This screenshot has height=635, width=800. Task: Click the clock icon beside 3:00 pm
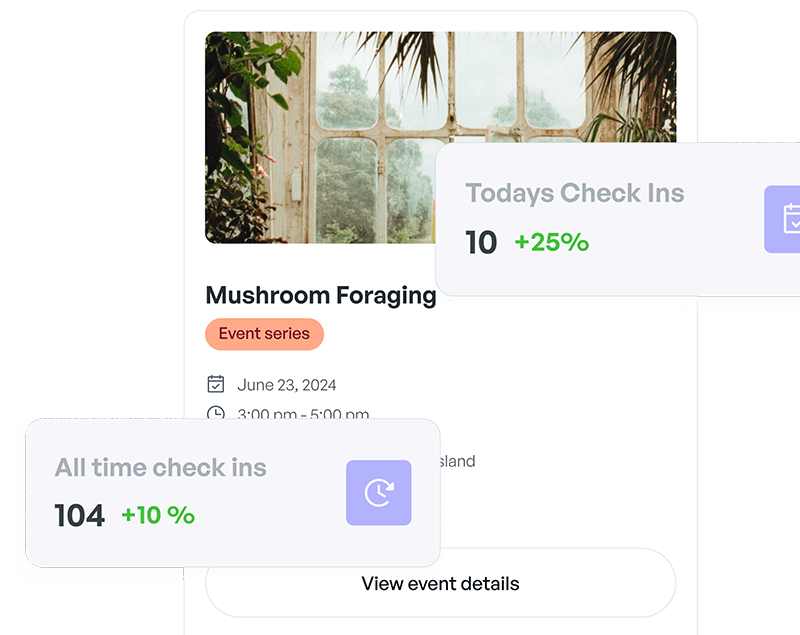click(x=216, y=412)
